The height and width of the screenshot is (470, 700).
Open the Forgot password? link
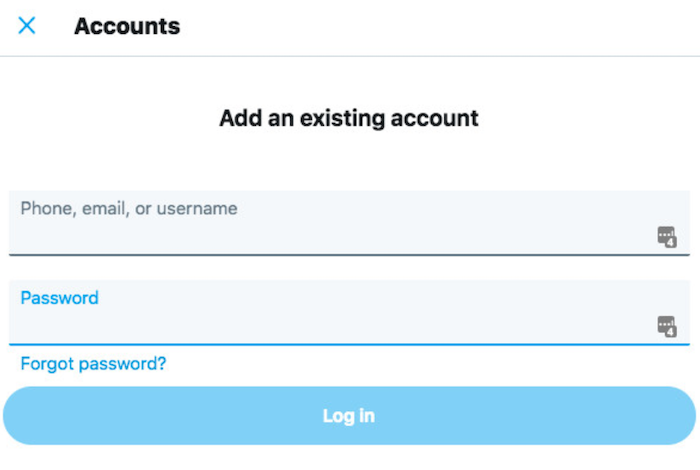pos(93,364)
